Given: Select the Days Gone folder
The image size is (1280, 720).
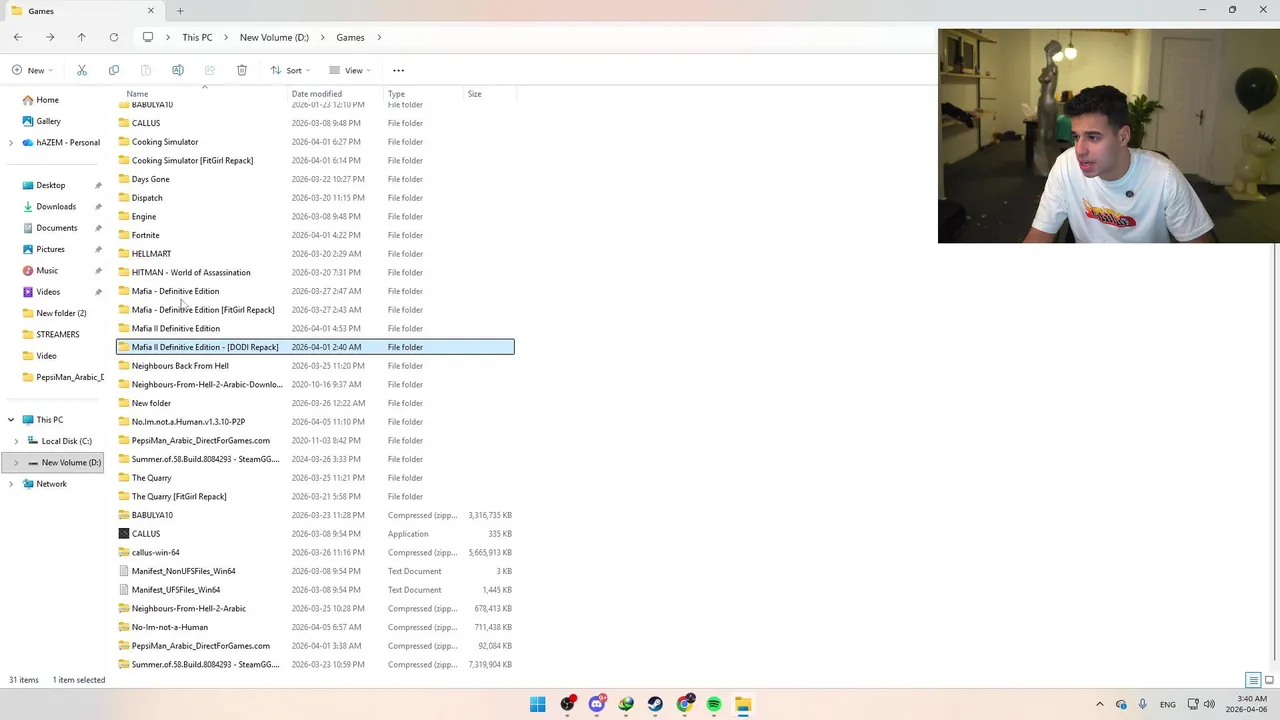Looking at the screenshot, I should click(x=315, y=179).
